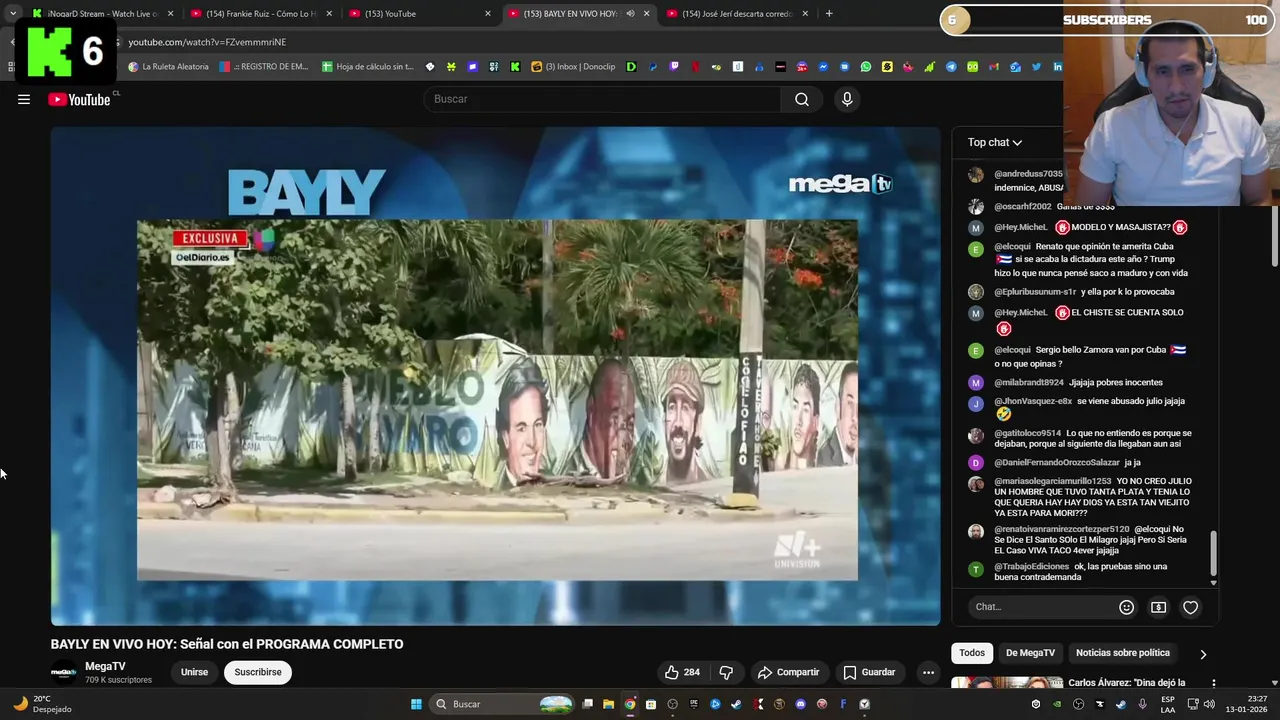Click the Compartir share button

point(788,672)
